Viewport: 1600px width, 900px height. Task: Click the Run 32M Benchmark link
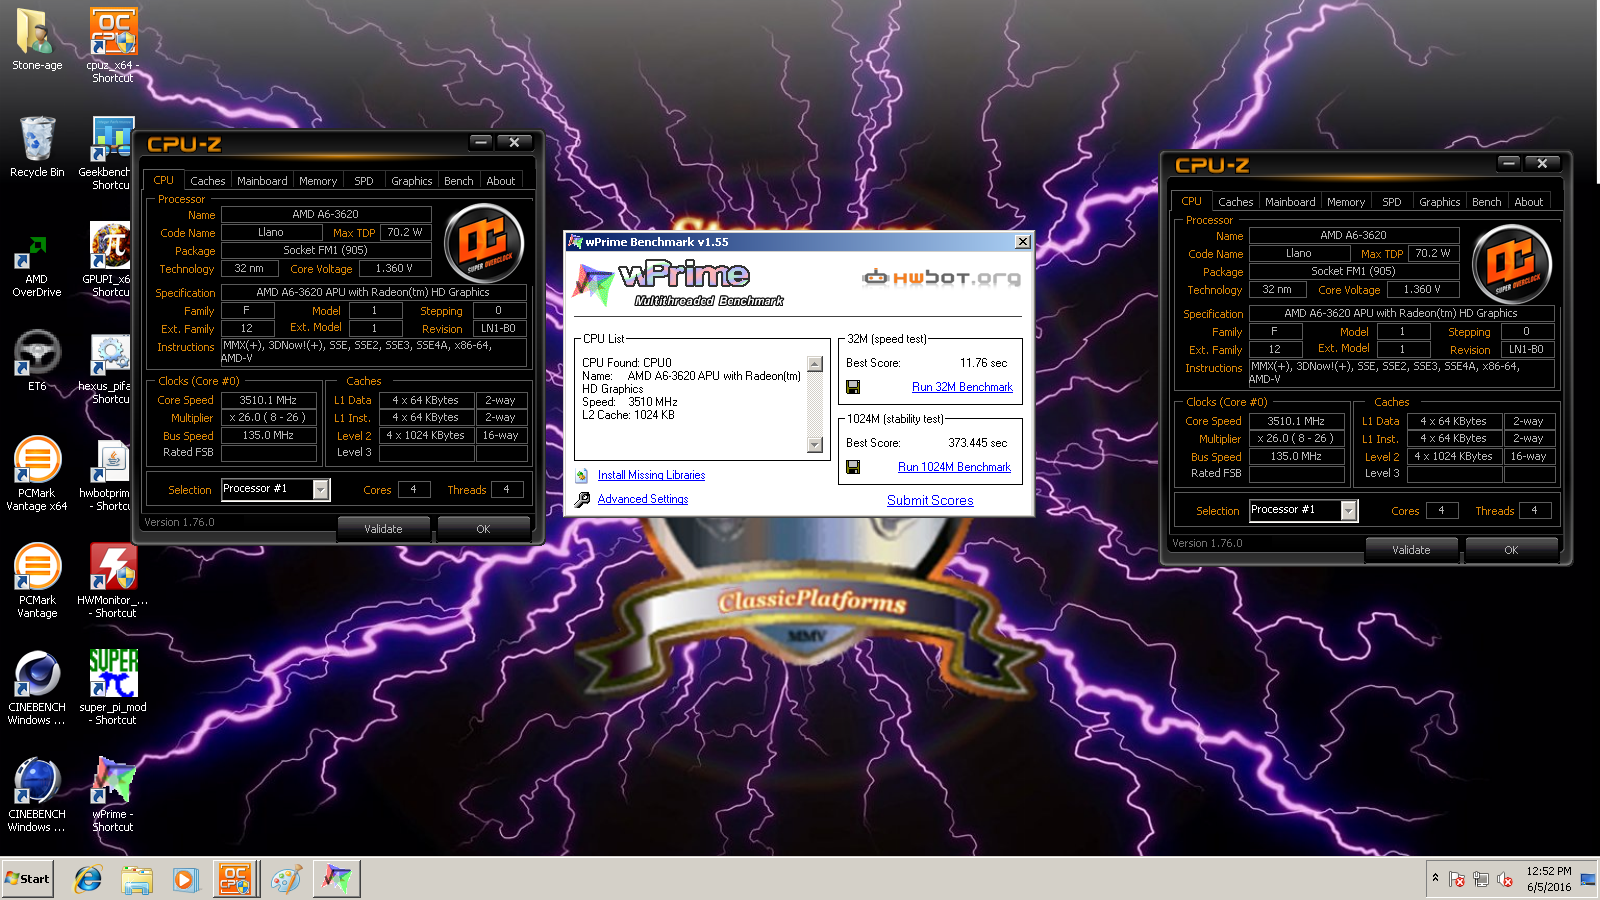[x=962, y=387]
